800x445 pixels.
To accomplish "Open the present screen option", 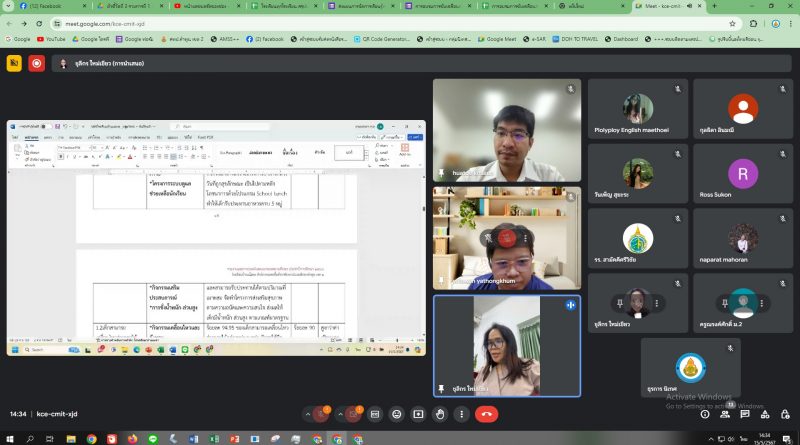I will [x=419, y=413].
